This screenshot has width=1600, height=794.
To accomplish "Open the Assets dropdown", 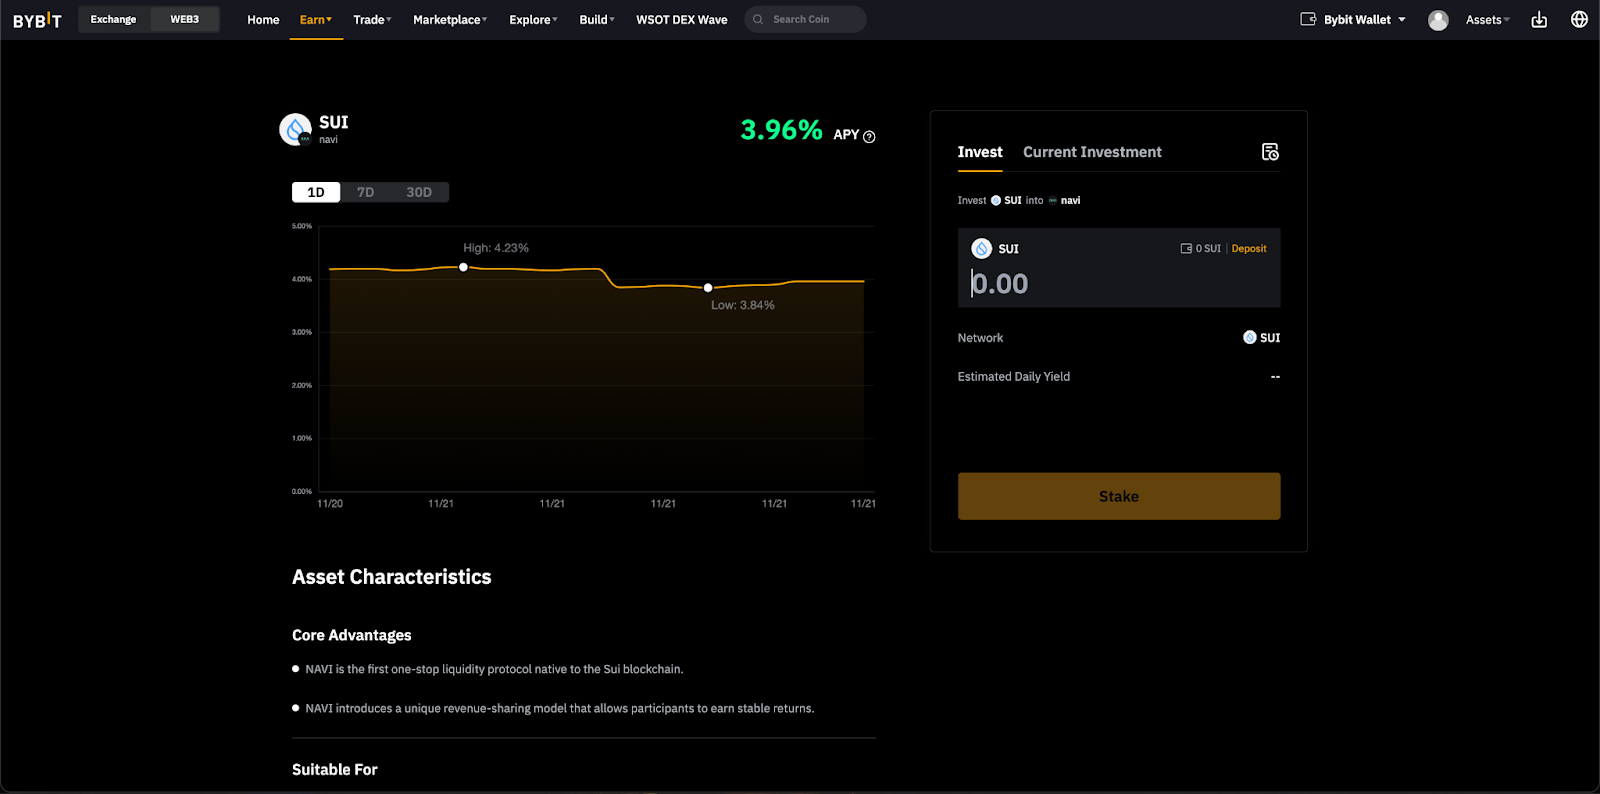I will (x=1488, y=20).
